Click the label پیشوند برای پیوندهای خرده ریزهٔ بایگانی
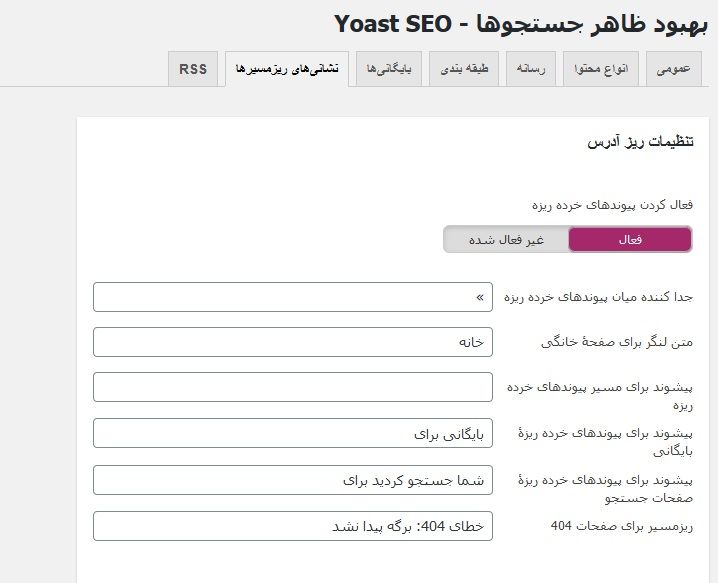Screen dimensions: 718x583 (605, 442)
